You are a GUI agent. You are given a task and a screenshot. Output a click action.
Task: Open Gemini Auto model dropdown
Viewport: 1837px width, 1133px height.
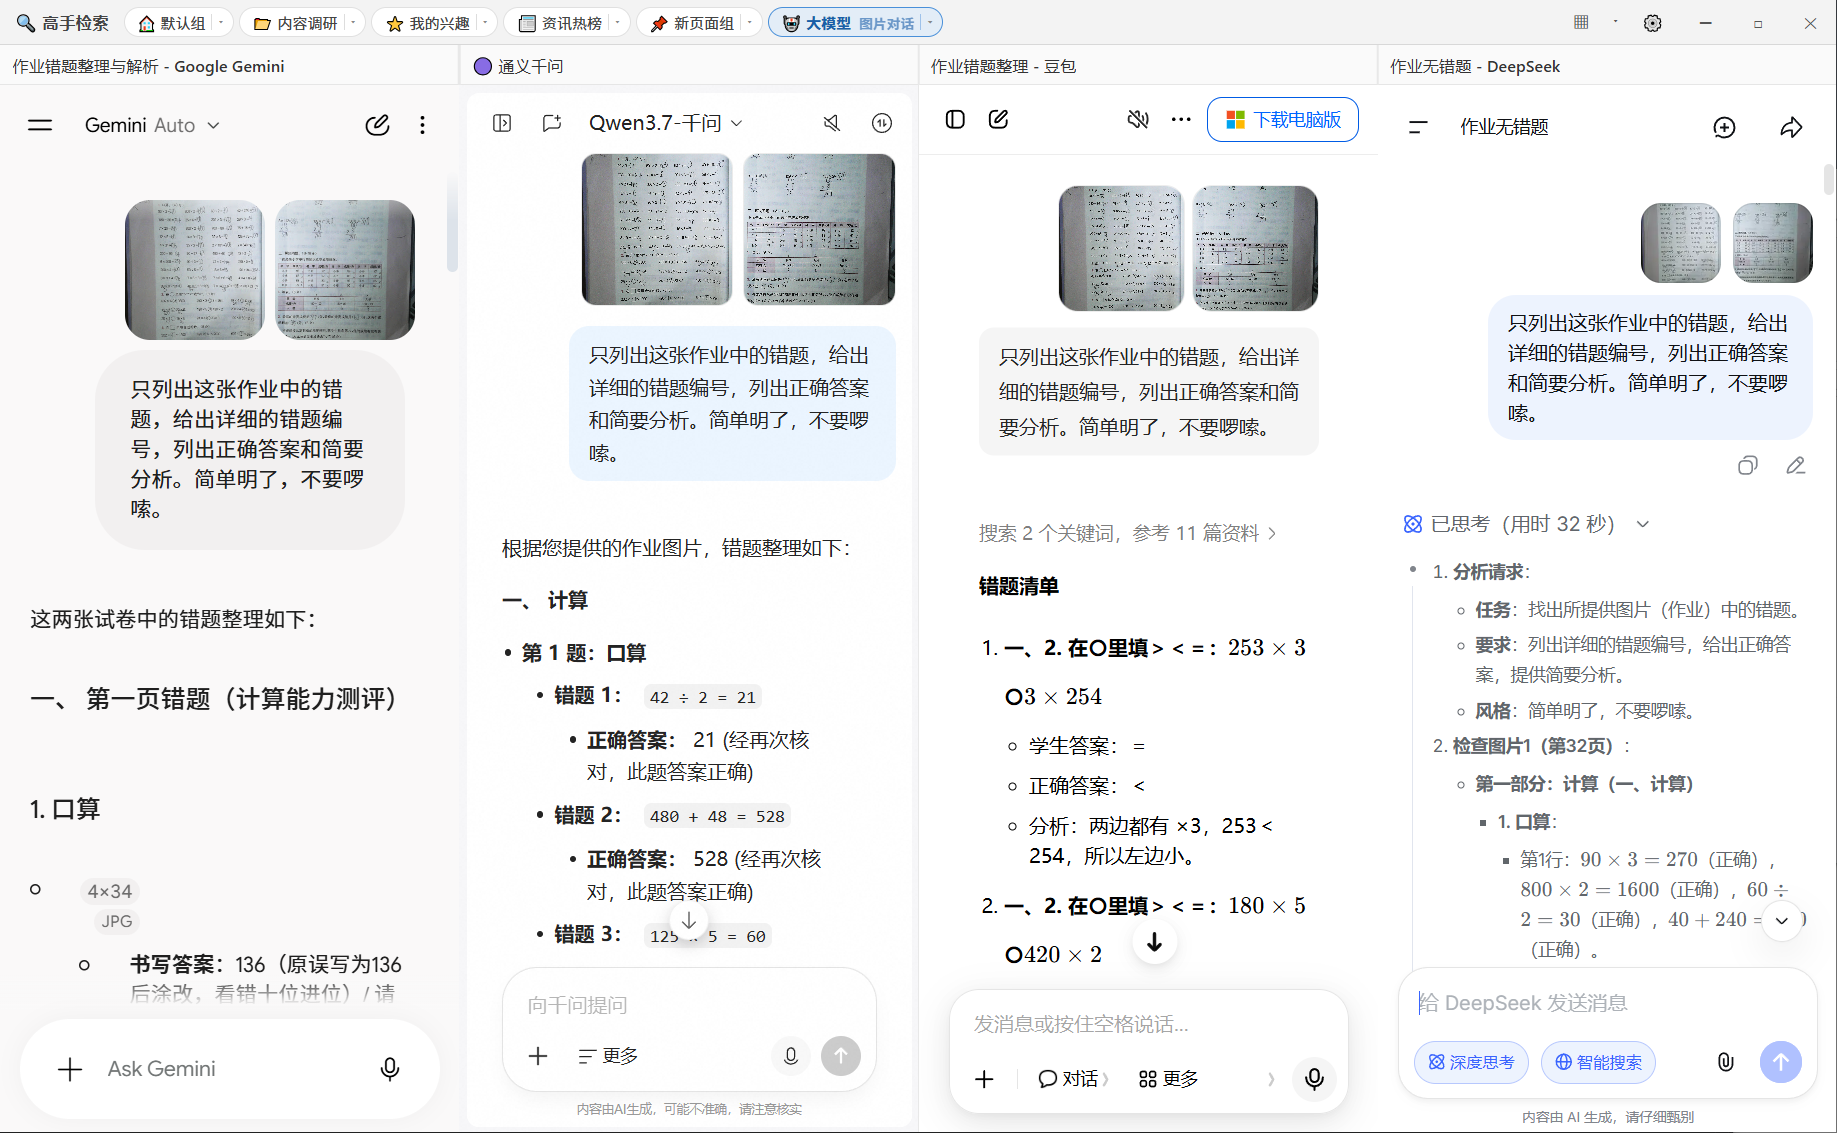152,125
